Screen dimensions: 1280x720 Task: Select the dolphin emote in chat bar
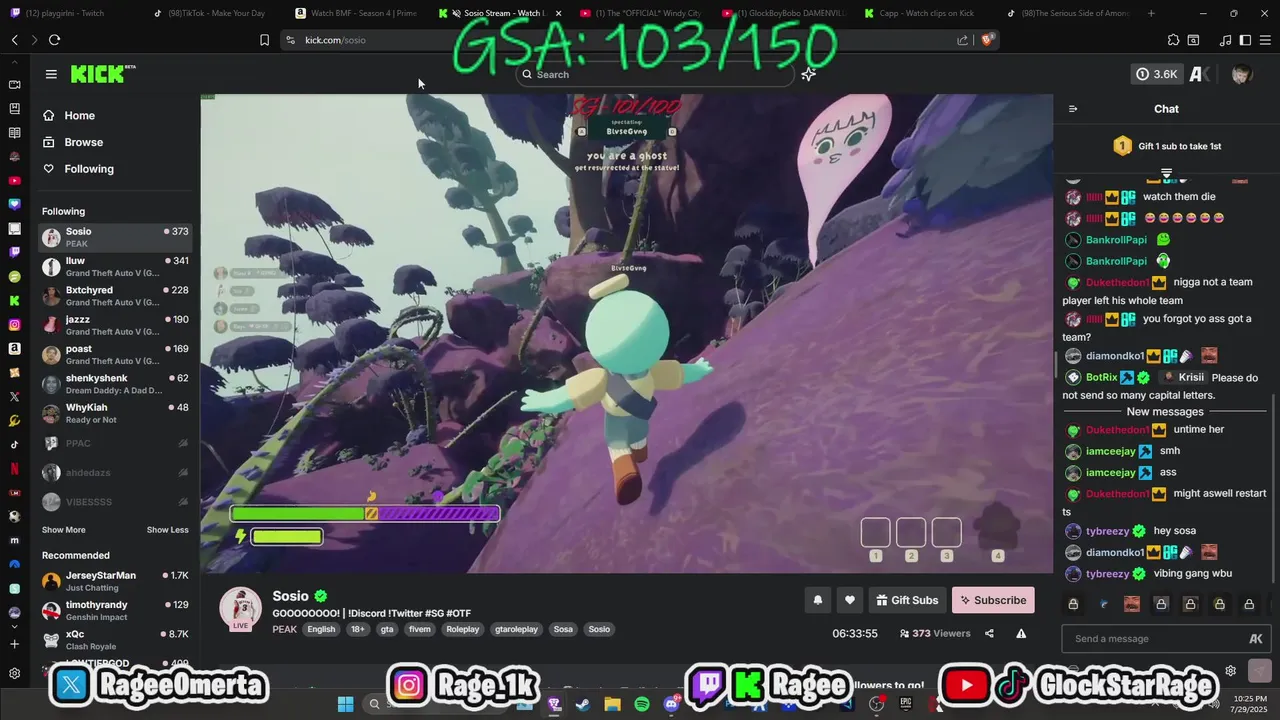1103,604
